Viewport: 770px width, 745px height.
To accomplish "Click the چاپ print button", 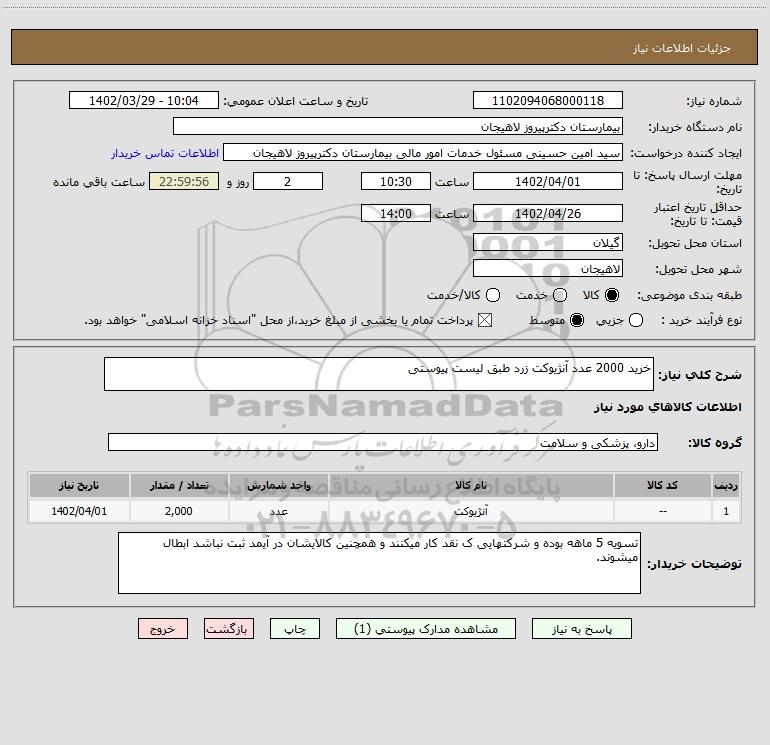I will point(295,629).
